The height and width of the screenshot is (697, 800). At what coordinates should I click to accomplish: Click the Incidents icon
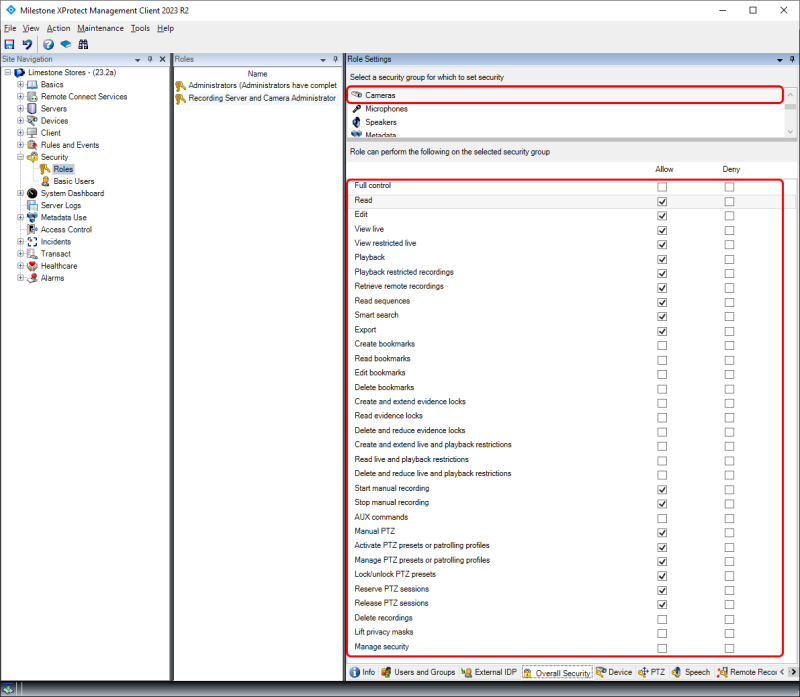coord(32,242)
